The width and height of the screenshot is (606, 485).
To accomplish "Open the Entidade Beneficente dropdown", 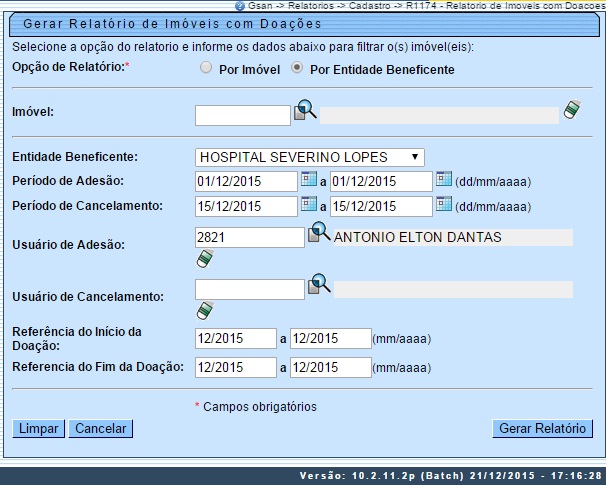I will click(310, 157).
